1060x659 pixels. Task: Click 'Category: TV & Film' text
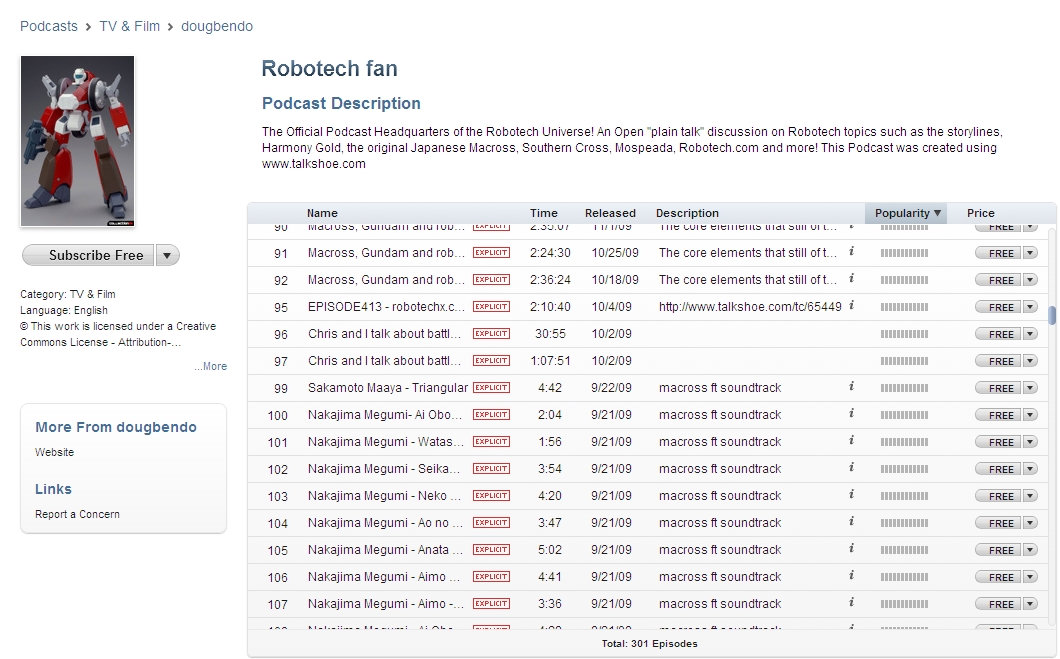pos(68,295)
